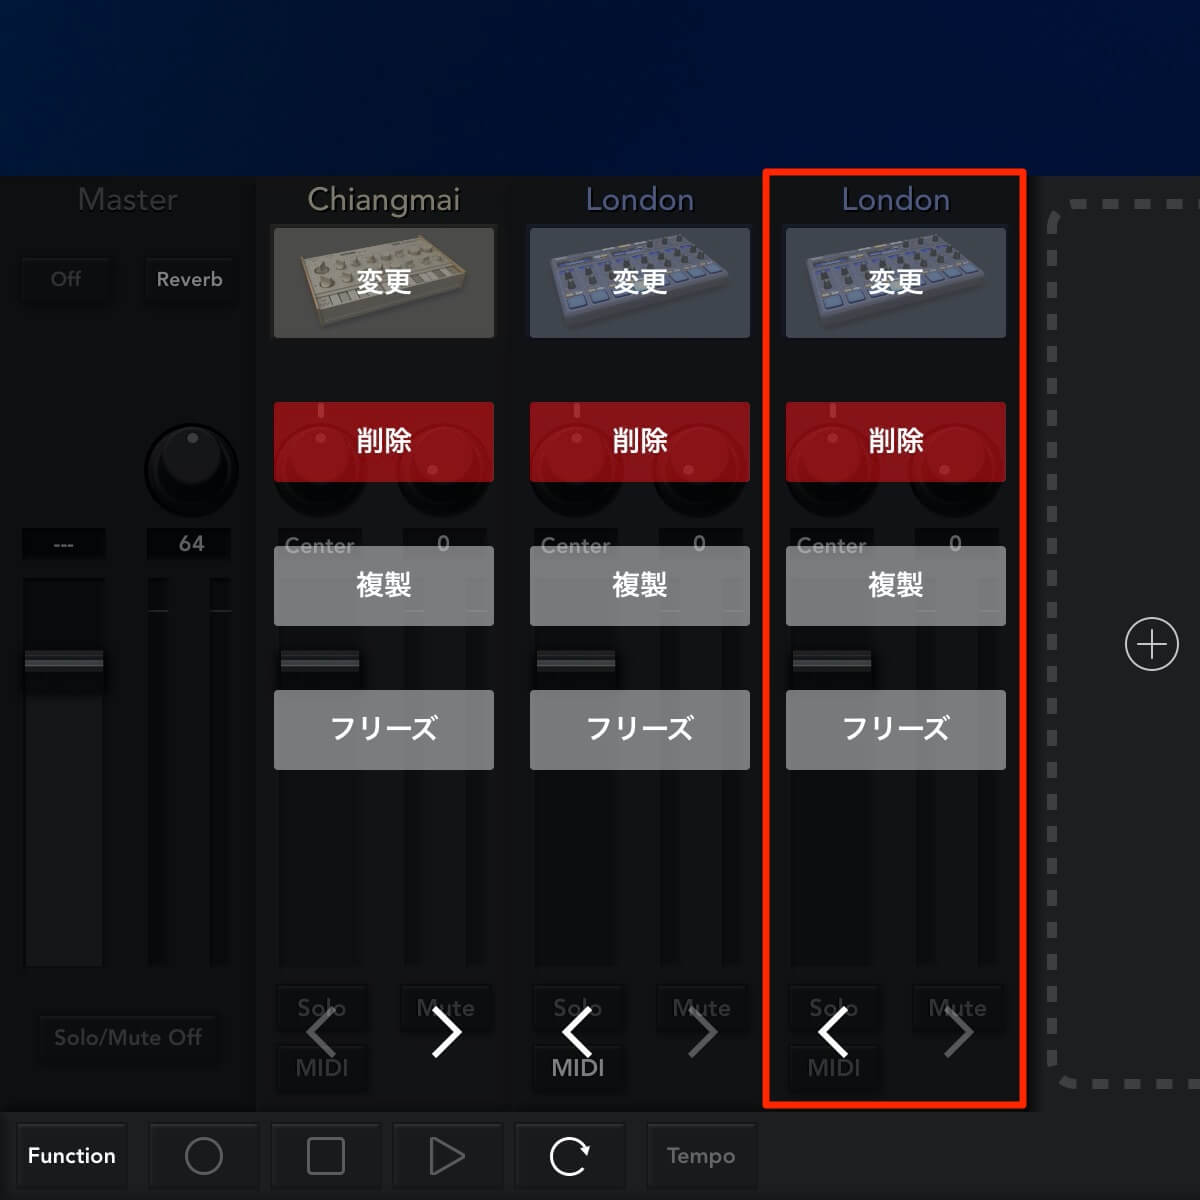
Task: Open the Function menu
Action: [x=72, y=1156]
